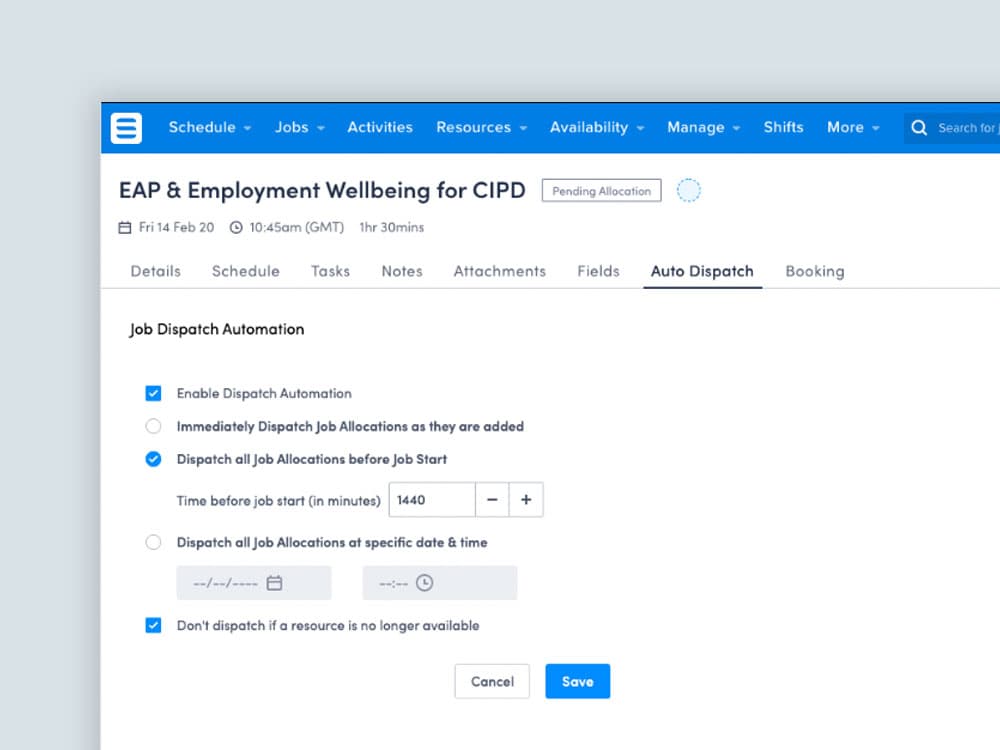Decrease minutes with the minus button
Screen dimensions: 1000x750
coord(492,500)
